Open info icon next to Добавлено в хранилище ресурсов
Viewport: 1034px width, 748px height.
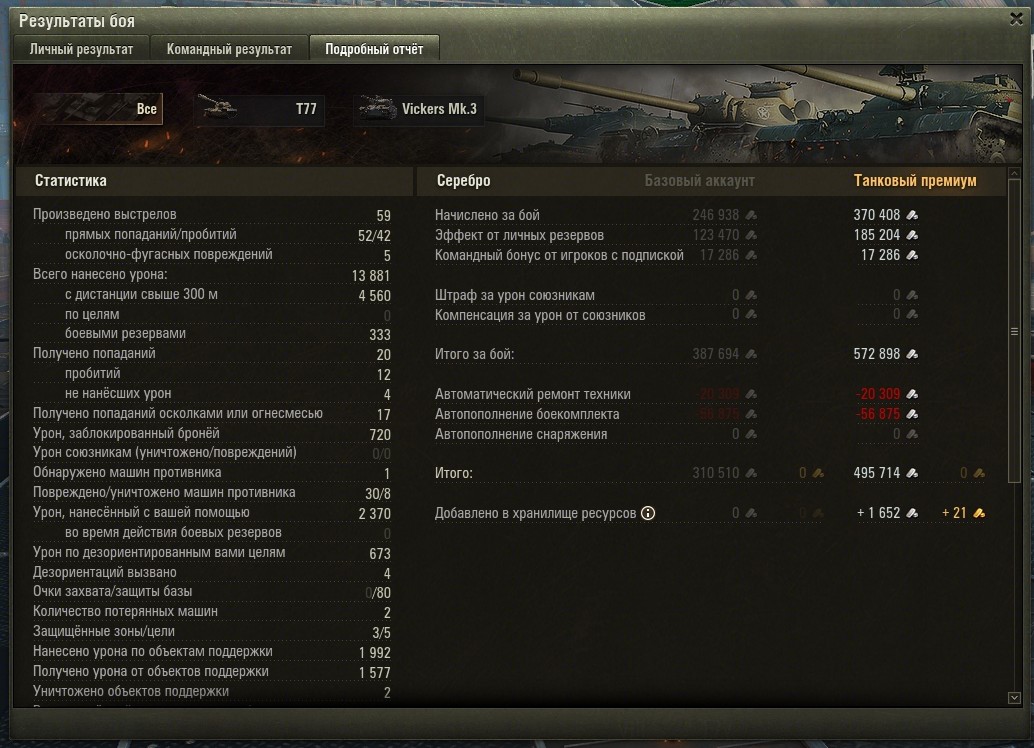(x=648, y=513)
